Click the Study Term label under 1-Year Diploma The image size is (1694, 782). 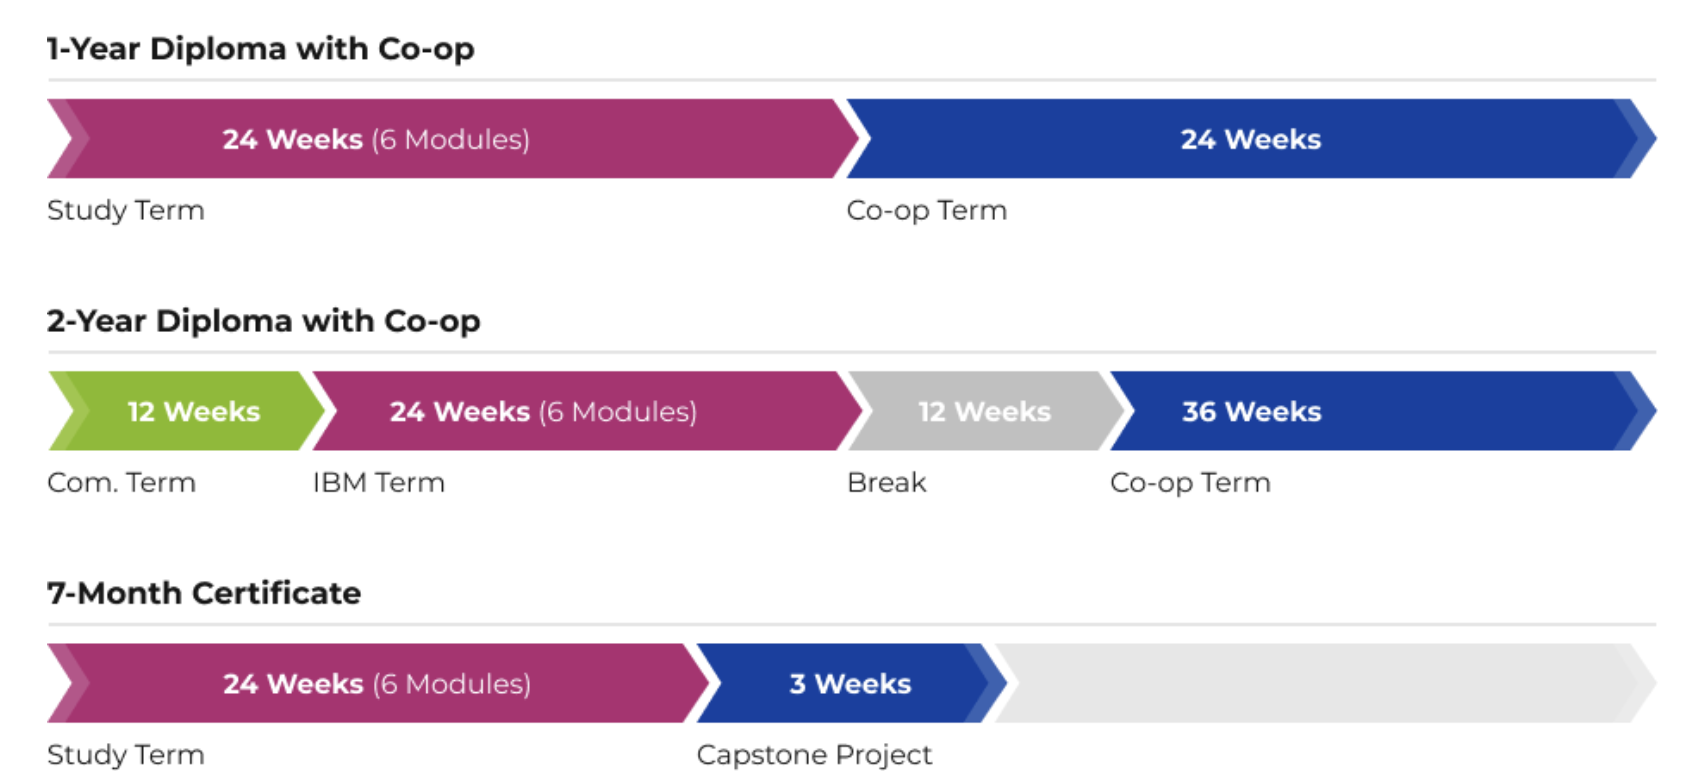tap(126, 211)
